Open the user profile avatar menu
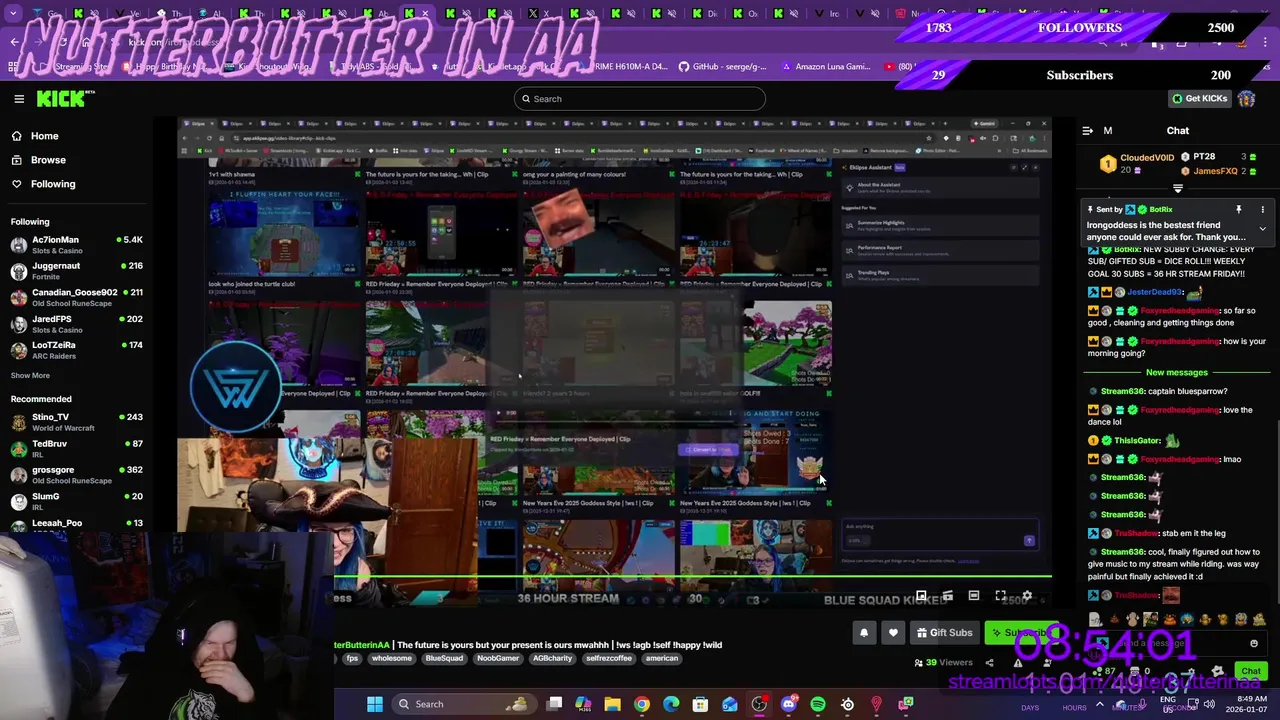Image resolution: width=1280 pixels, height=720 pixels. [x=1246, y=98]
